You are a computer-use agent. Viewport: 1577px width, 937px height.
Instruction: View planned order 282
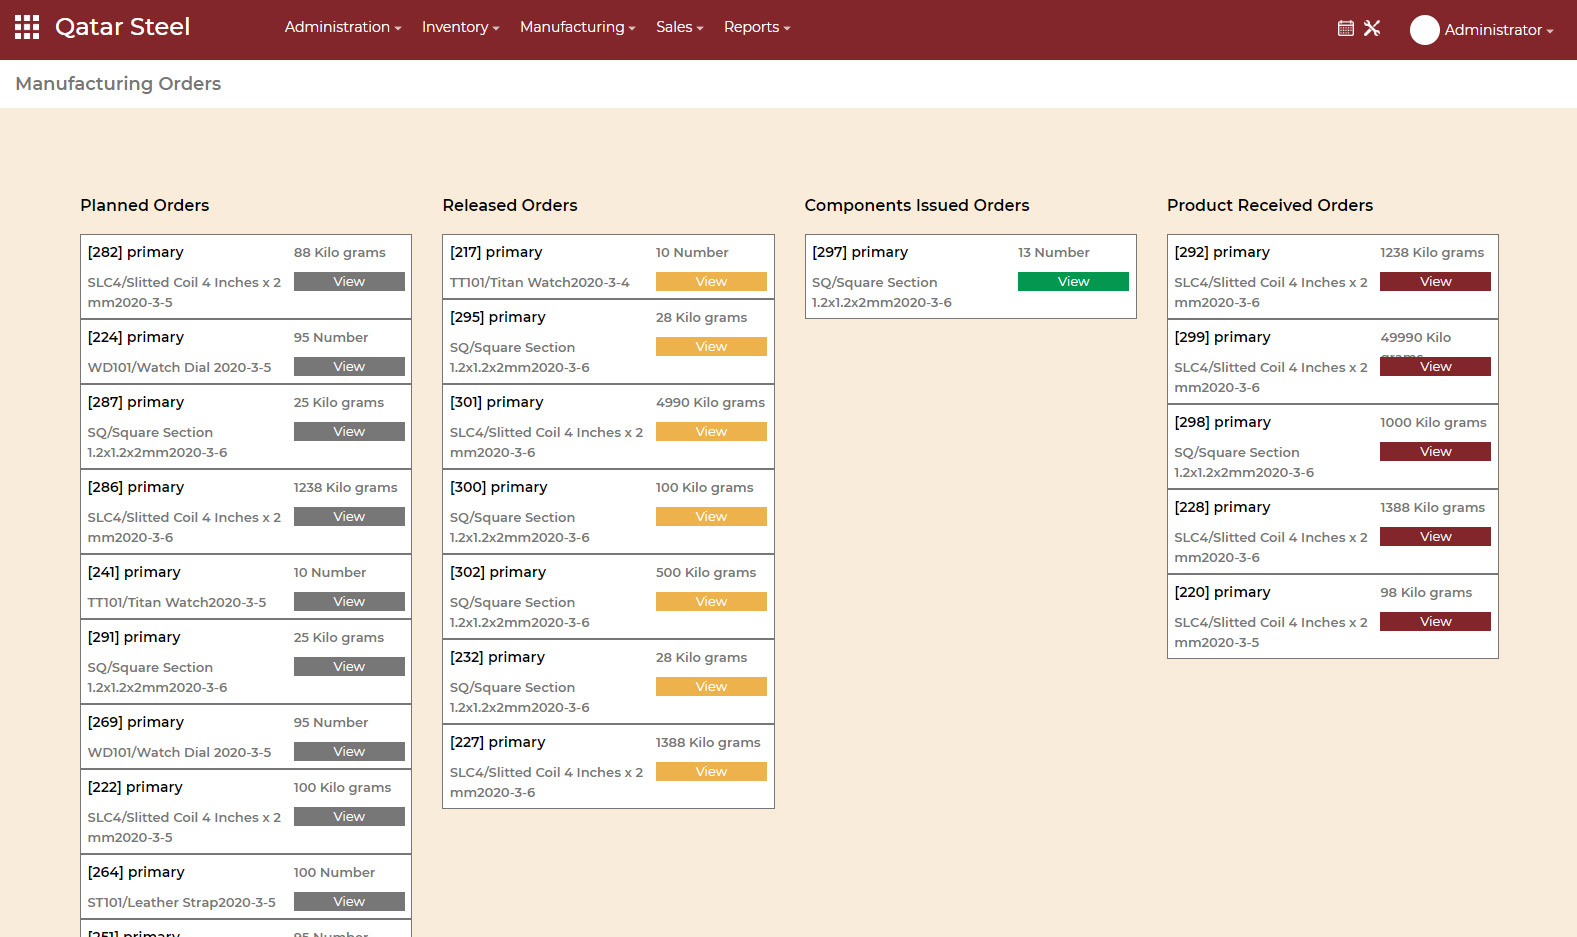pos(349,282)
